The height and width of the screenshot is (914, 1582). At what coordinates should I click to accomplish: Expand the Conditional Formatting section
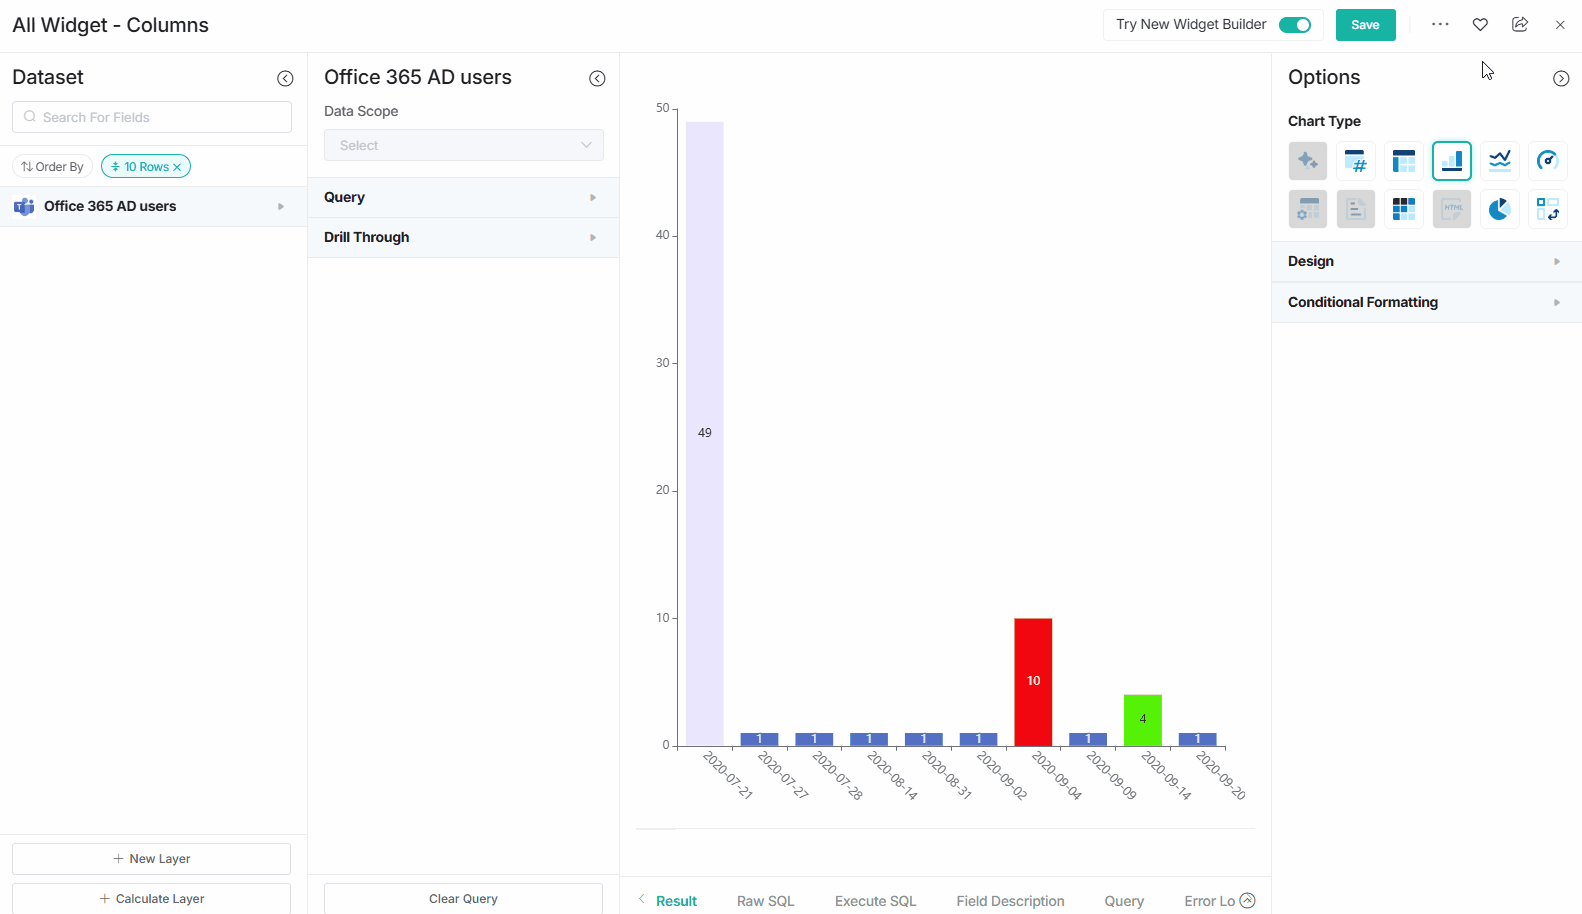pos(1426,302)
